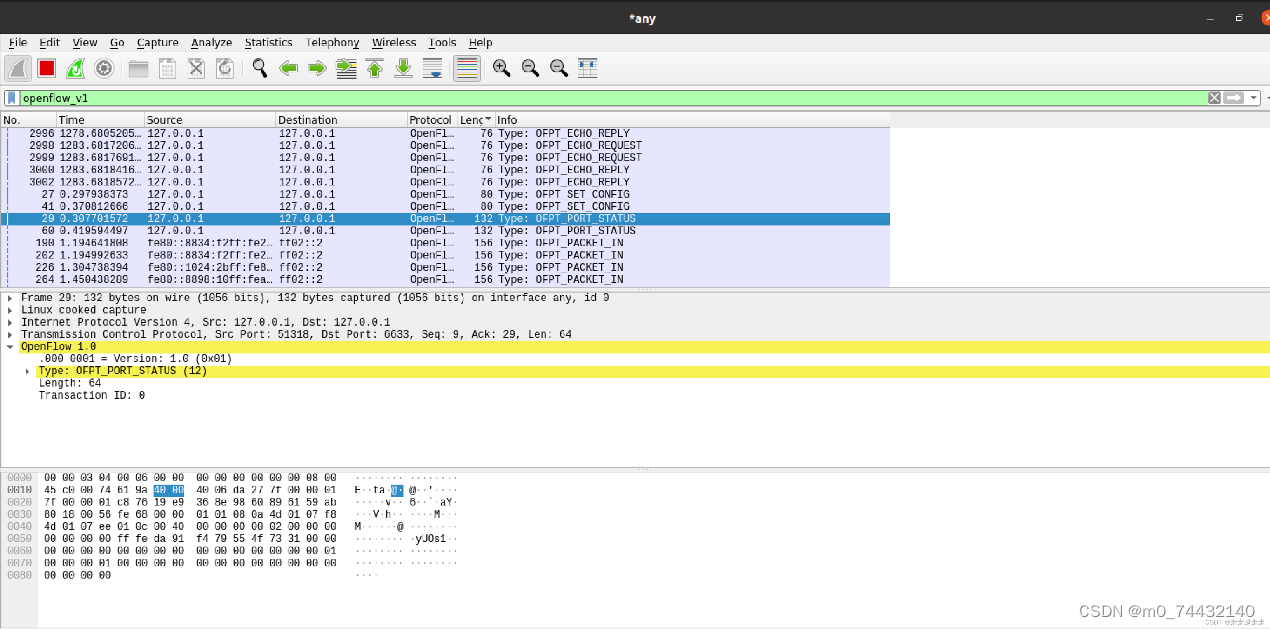
Task: Toggle automatic scrolling in live capture
Action: pyautogui.click(x=432, y=68)
